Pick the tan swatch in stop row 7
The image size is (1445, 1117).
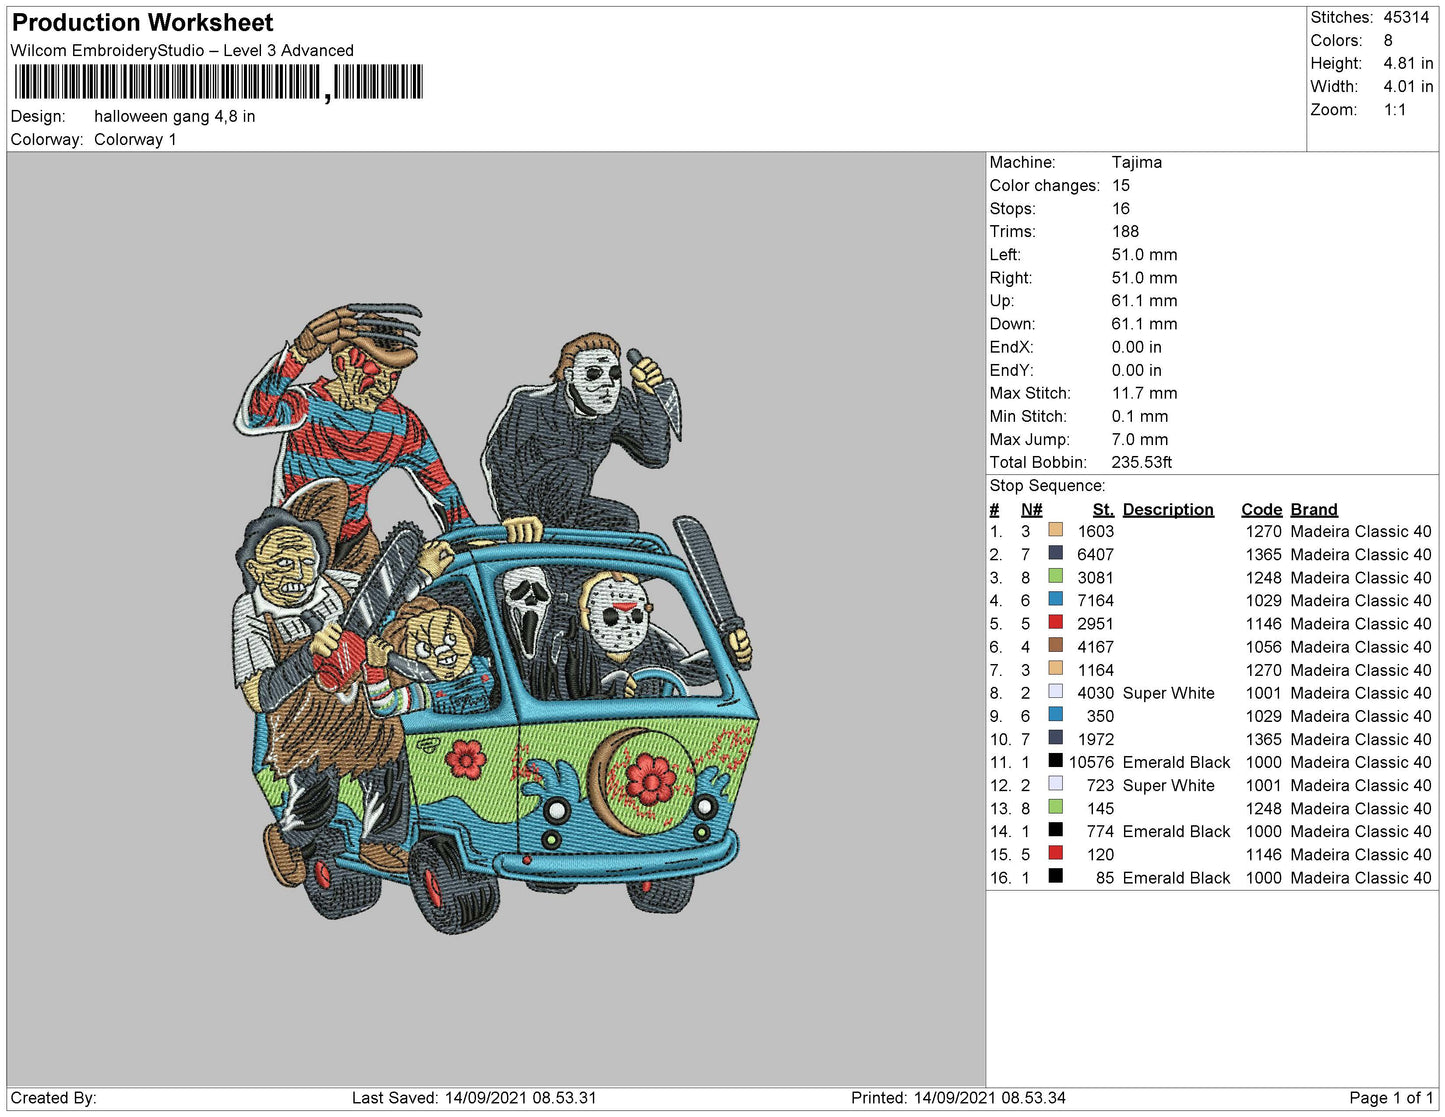pos(1056,667)
